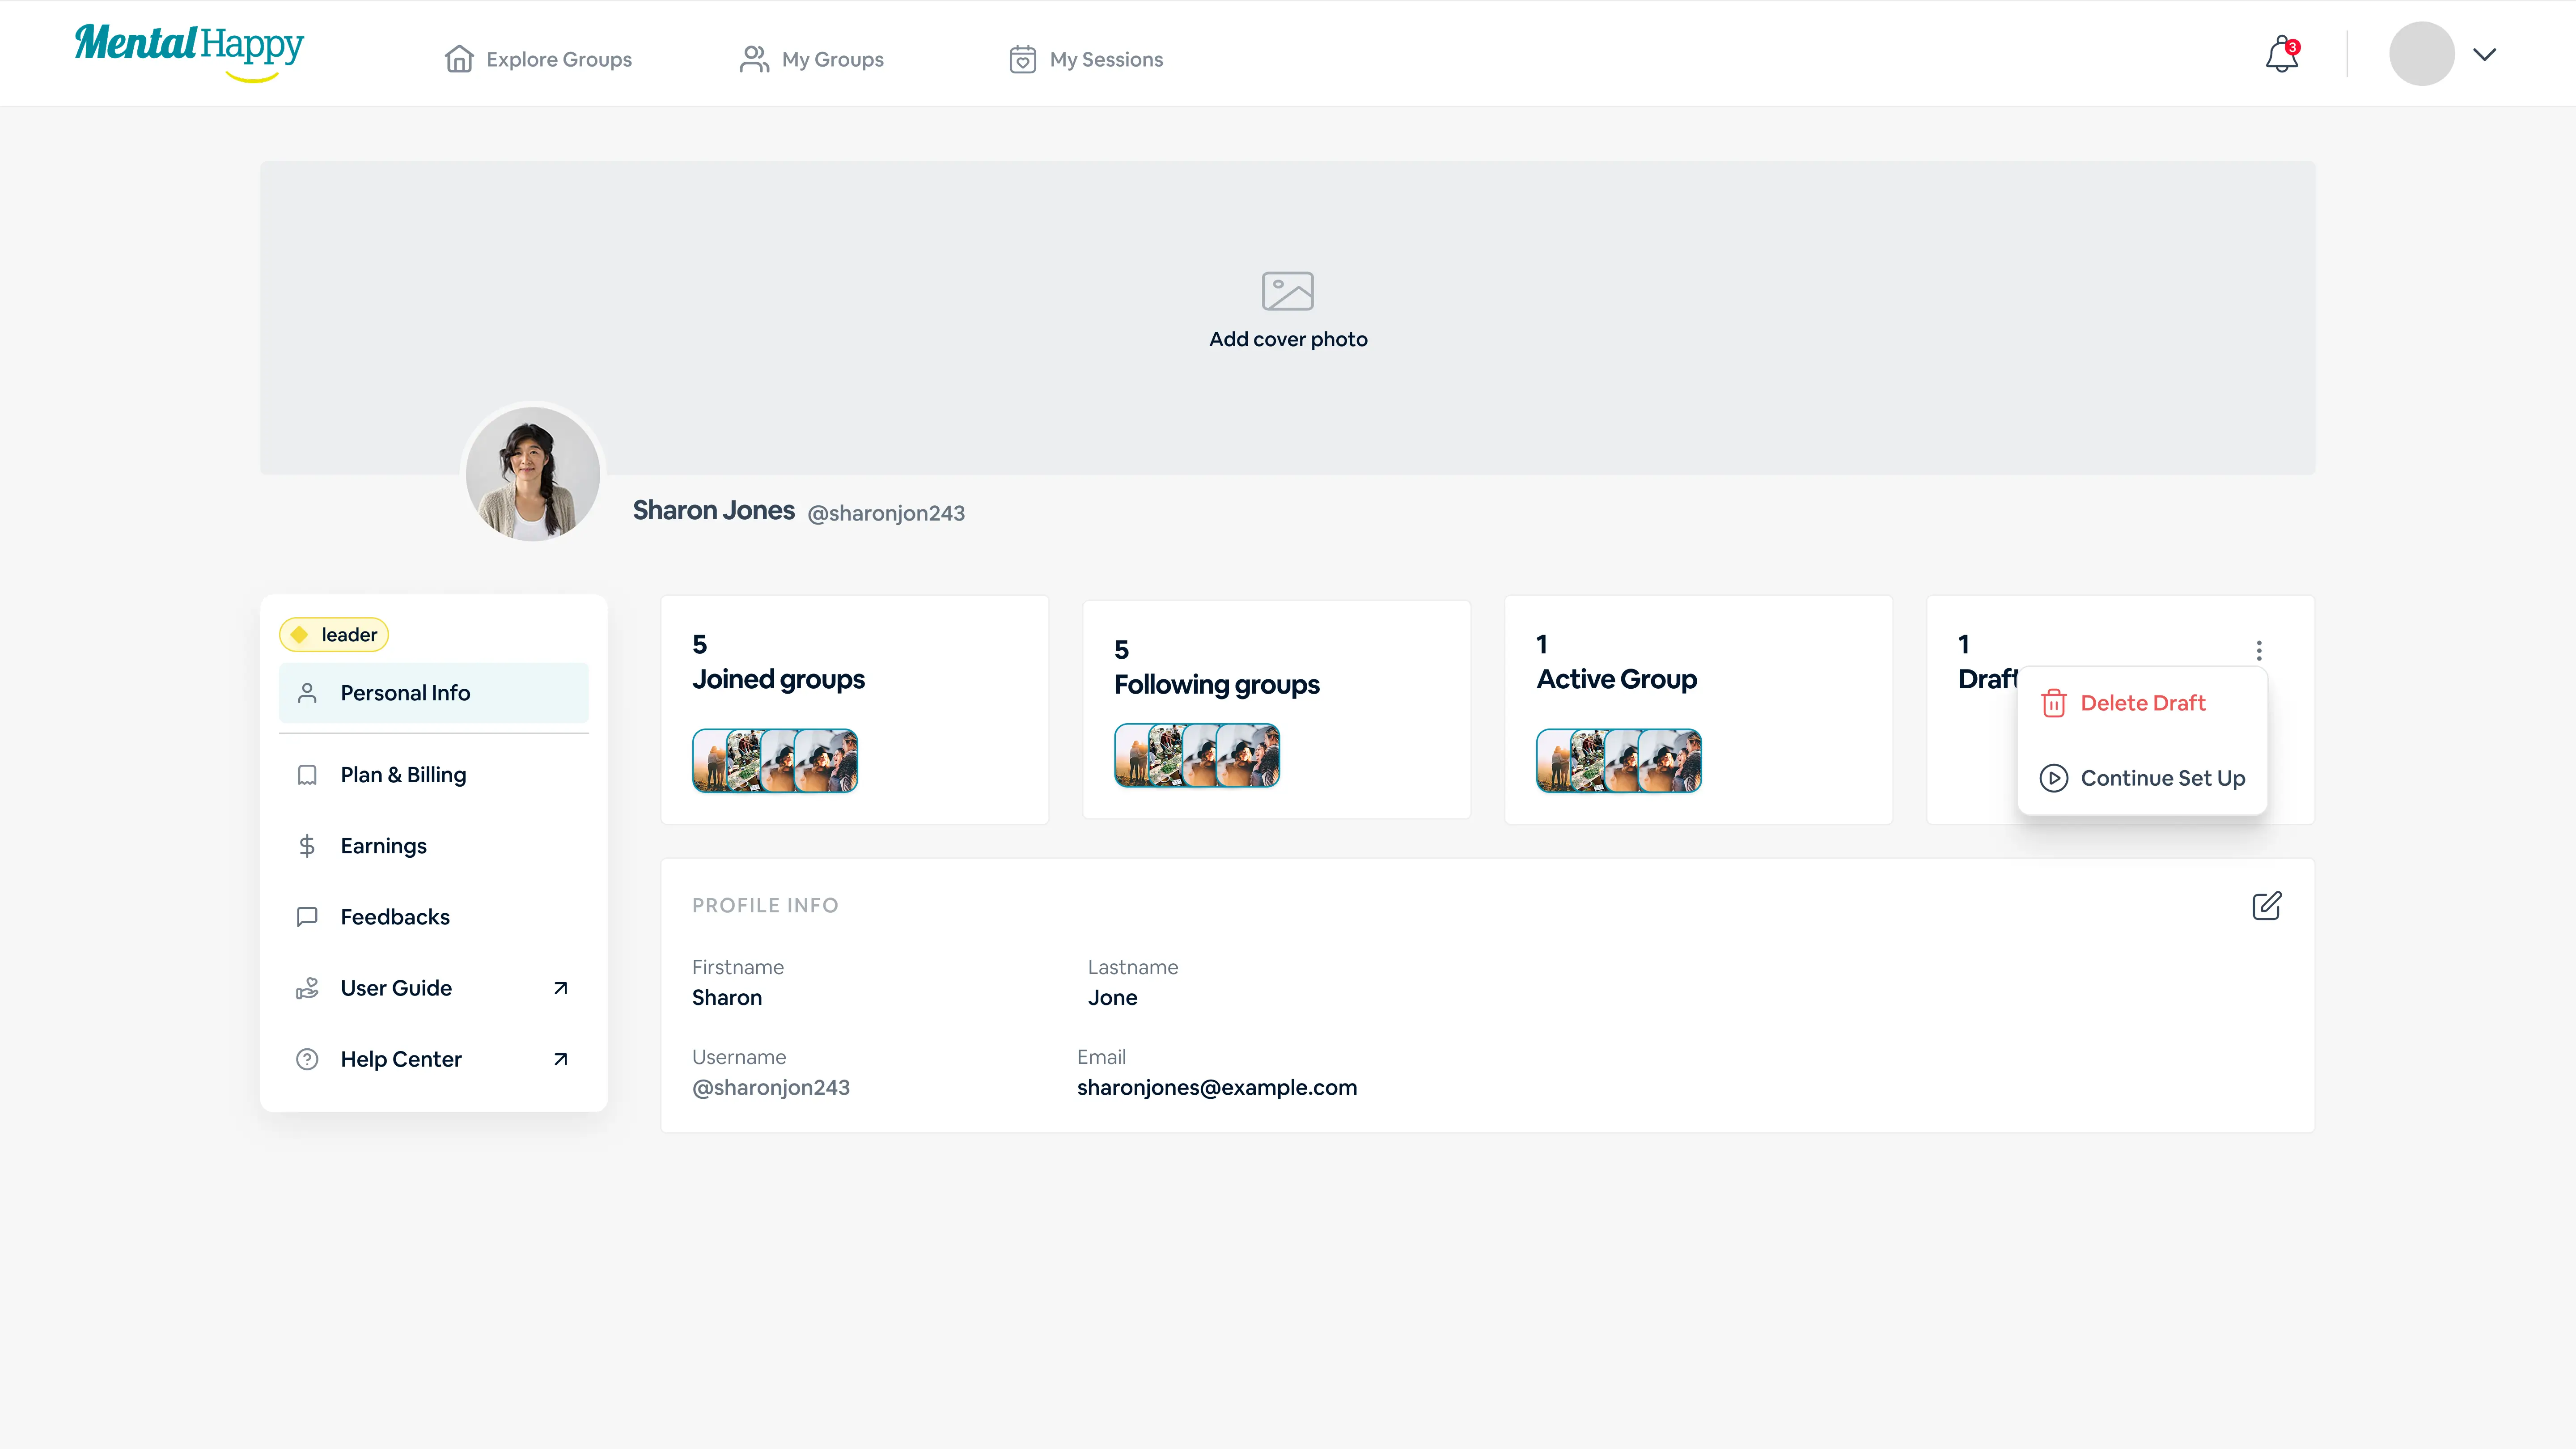Open the notifications bell
The height and width of the screenshot is (1449, 2576).
tap(2282, 54)
